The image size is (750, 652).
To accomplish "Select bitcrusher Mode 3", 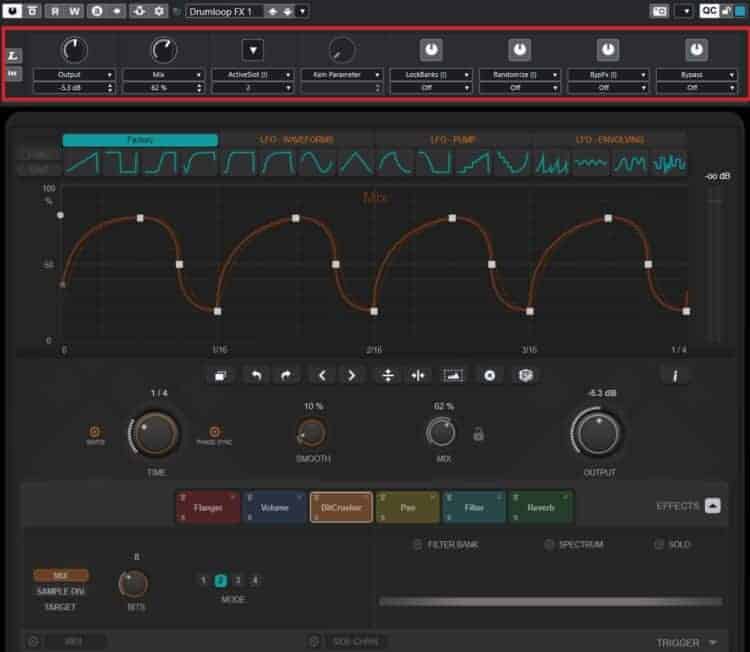I will coord(237,580).
